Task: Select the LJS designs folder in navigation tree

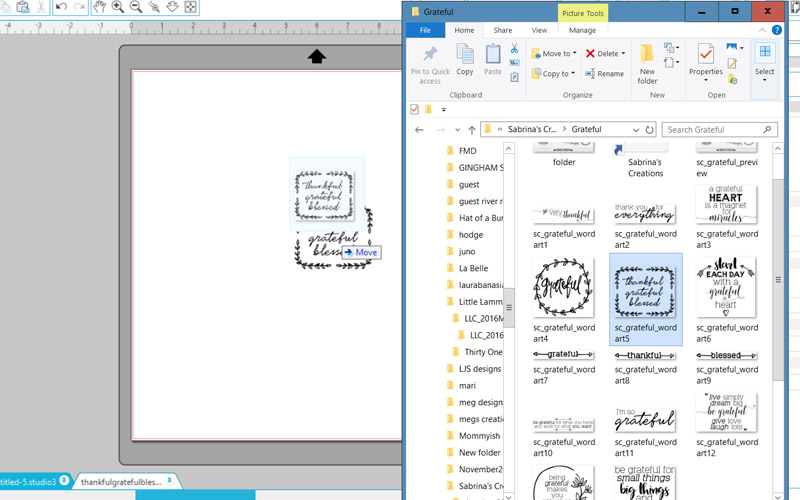Action: click(x=480, y=369)
